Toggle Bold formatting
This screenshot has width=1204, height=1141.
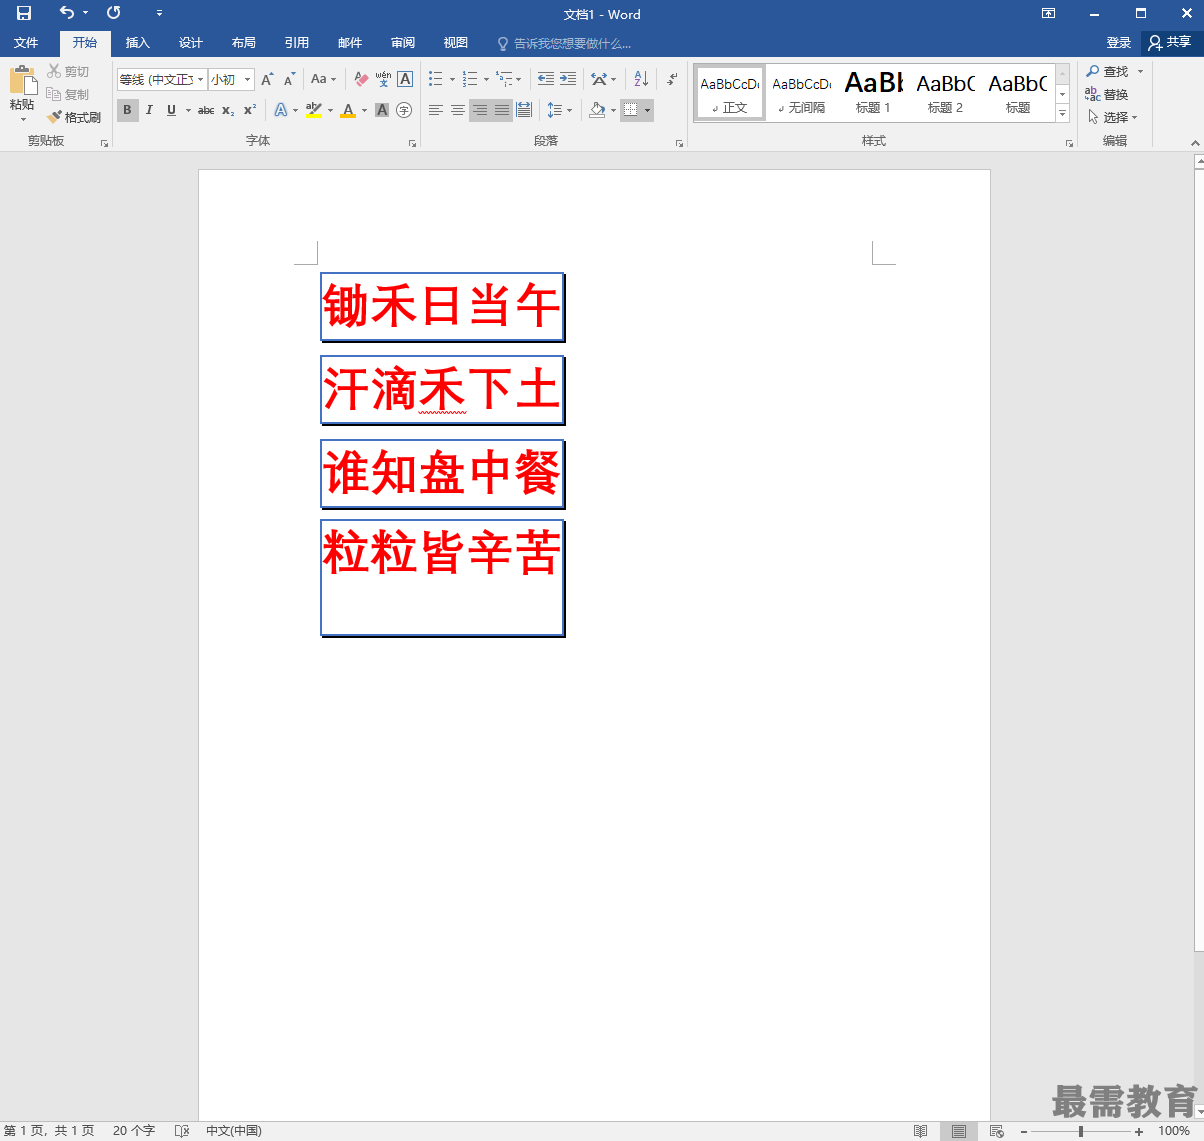127,110
